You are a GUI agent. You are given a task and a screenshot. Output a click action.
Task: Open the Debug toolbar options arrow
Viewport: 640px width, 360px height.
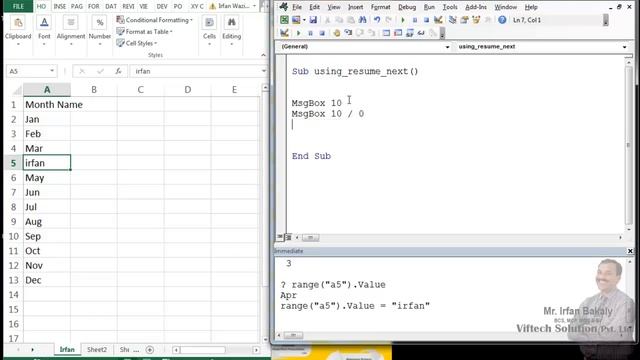pyautogui.click(x=442, y=33)
